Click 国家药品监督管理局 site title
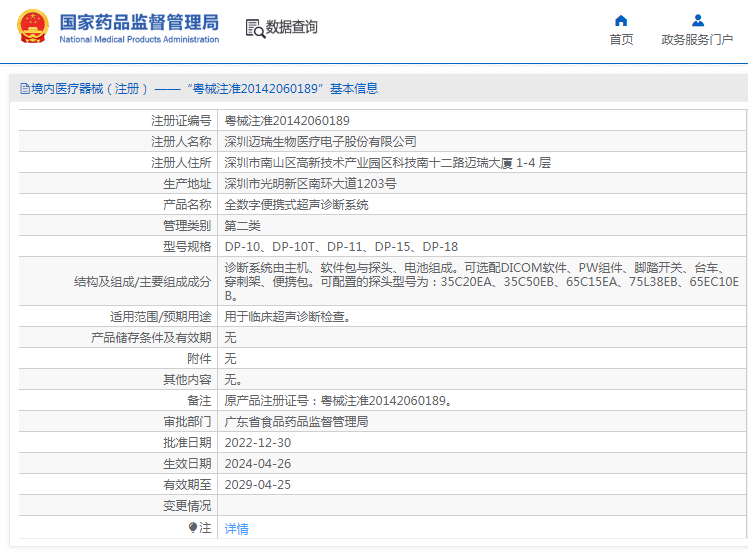Screen dimensions: 748x550 (139, 22)
